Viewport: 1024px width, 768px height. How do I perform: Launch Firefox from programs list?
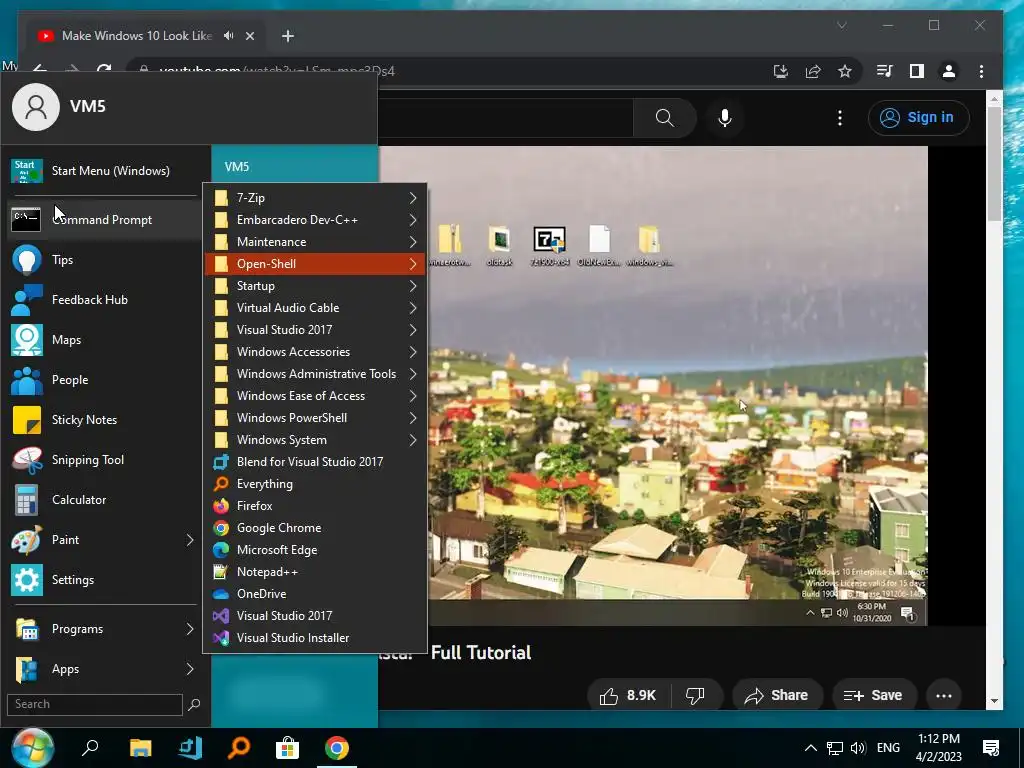[x=315, y=505]
